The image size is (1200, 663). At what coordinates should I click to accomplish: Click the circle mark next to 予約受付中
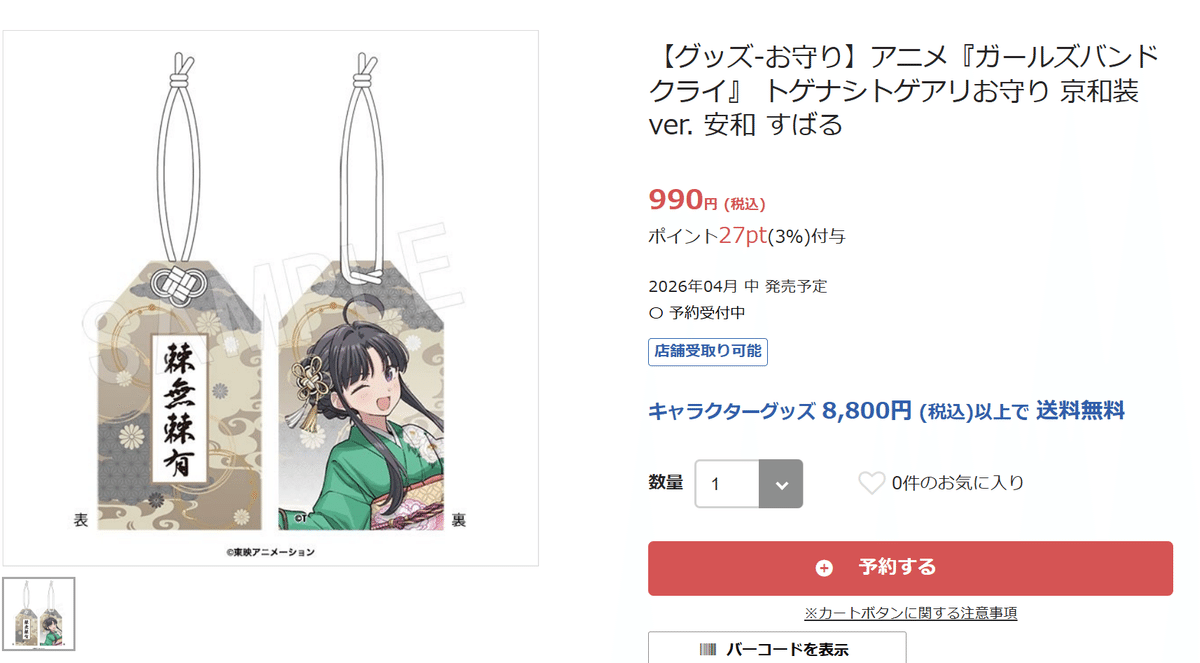[655, 311]
